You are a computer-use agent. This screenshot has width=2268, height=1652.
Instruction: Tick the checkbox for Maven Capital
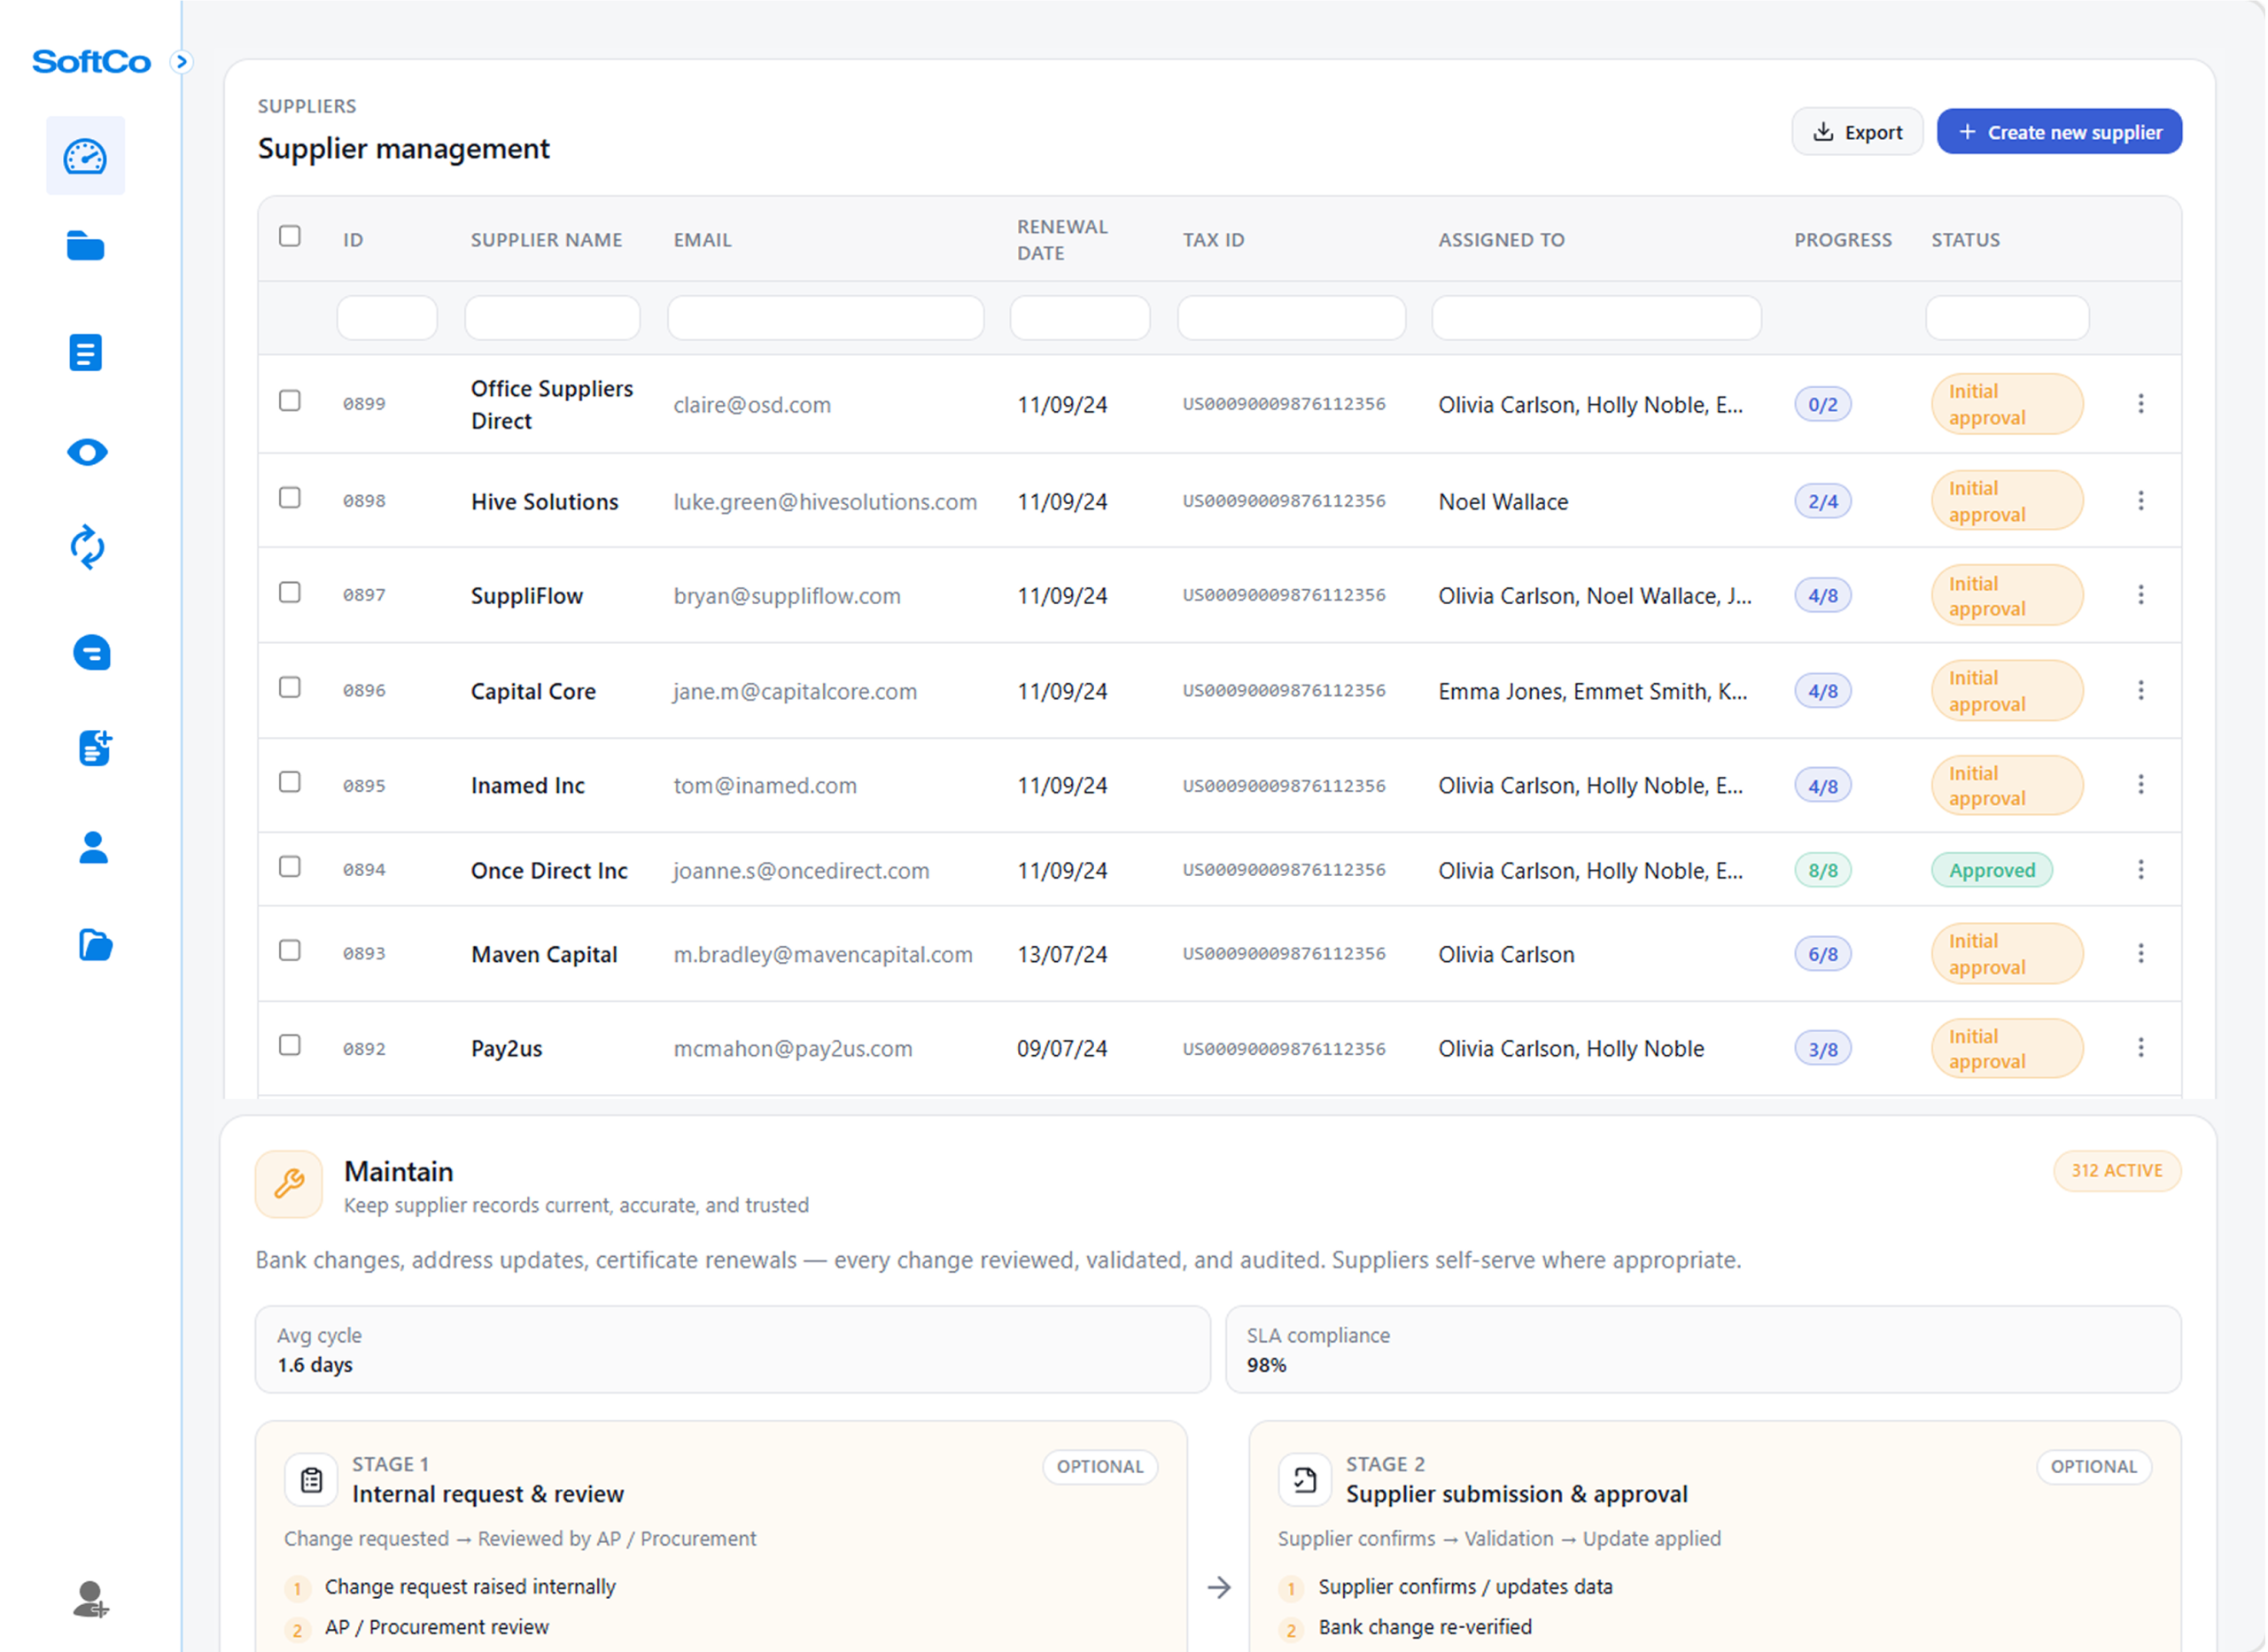290,951
